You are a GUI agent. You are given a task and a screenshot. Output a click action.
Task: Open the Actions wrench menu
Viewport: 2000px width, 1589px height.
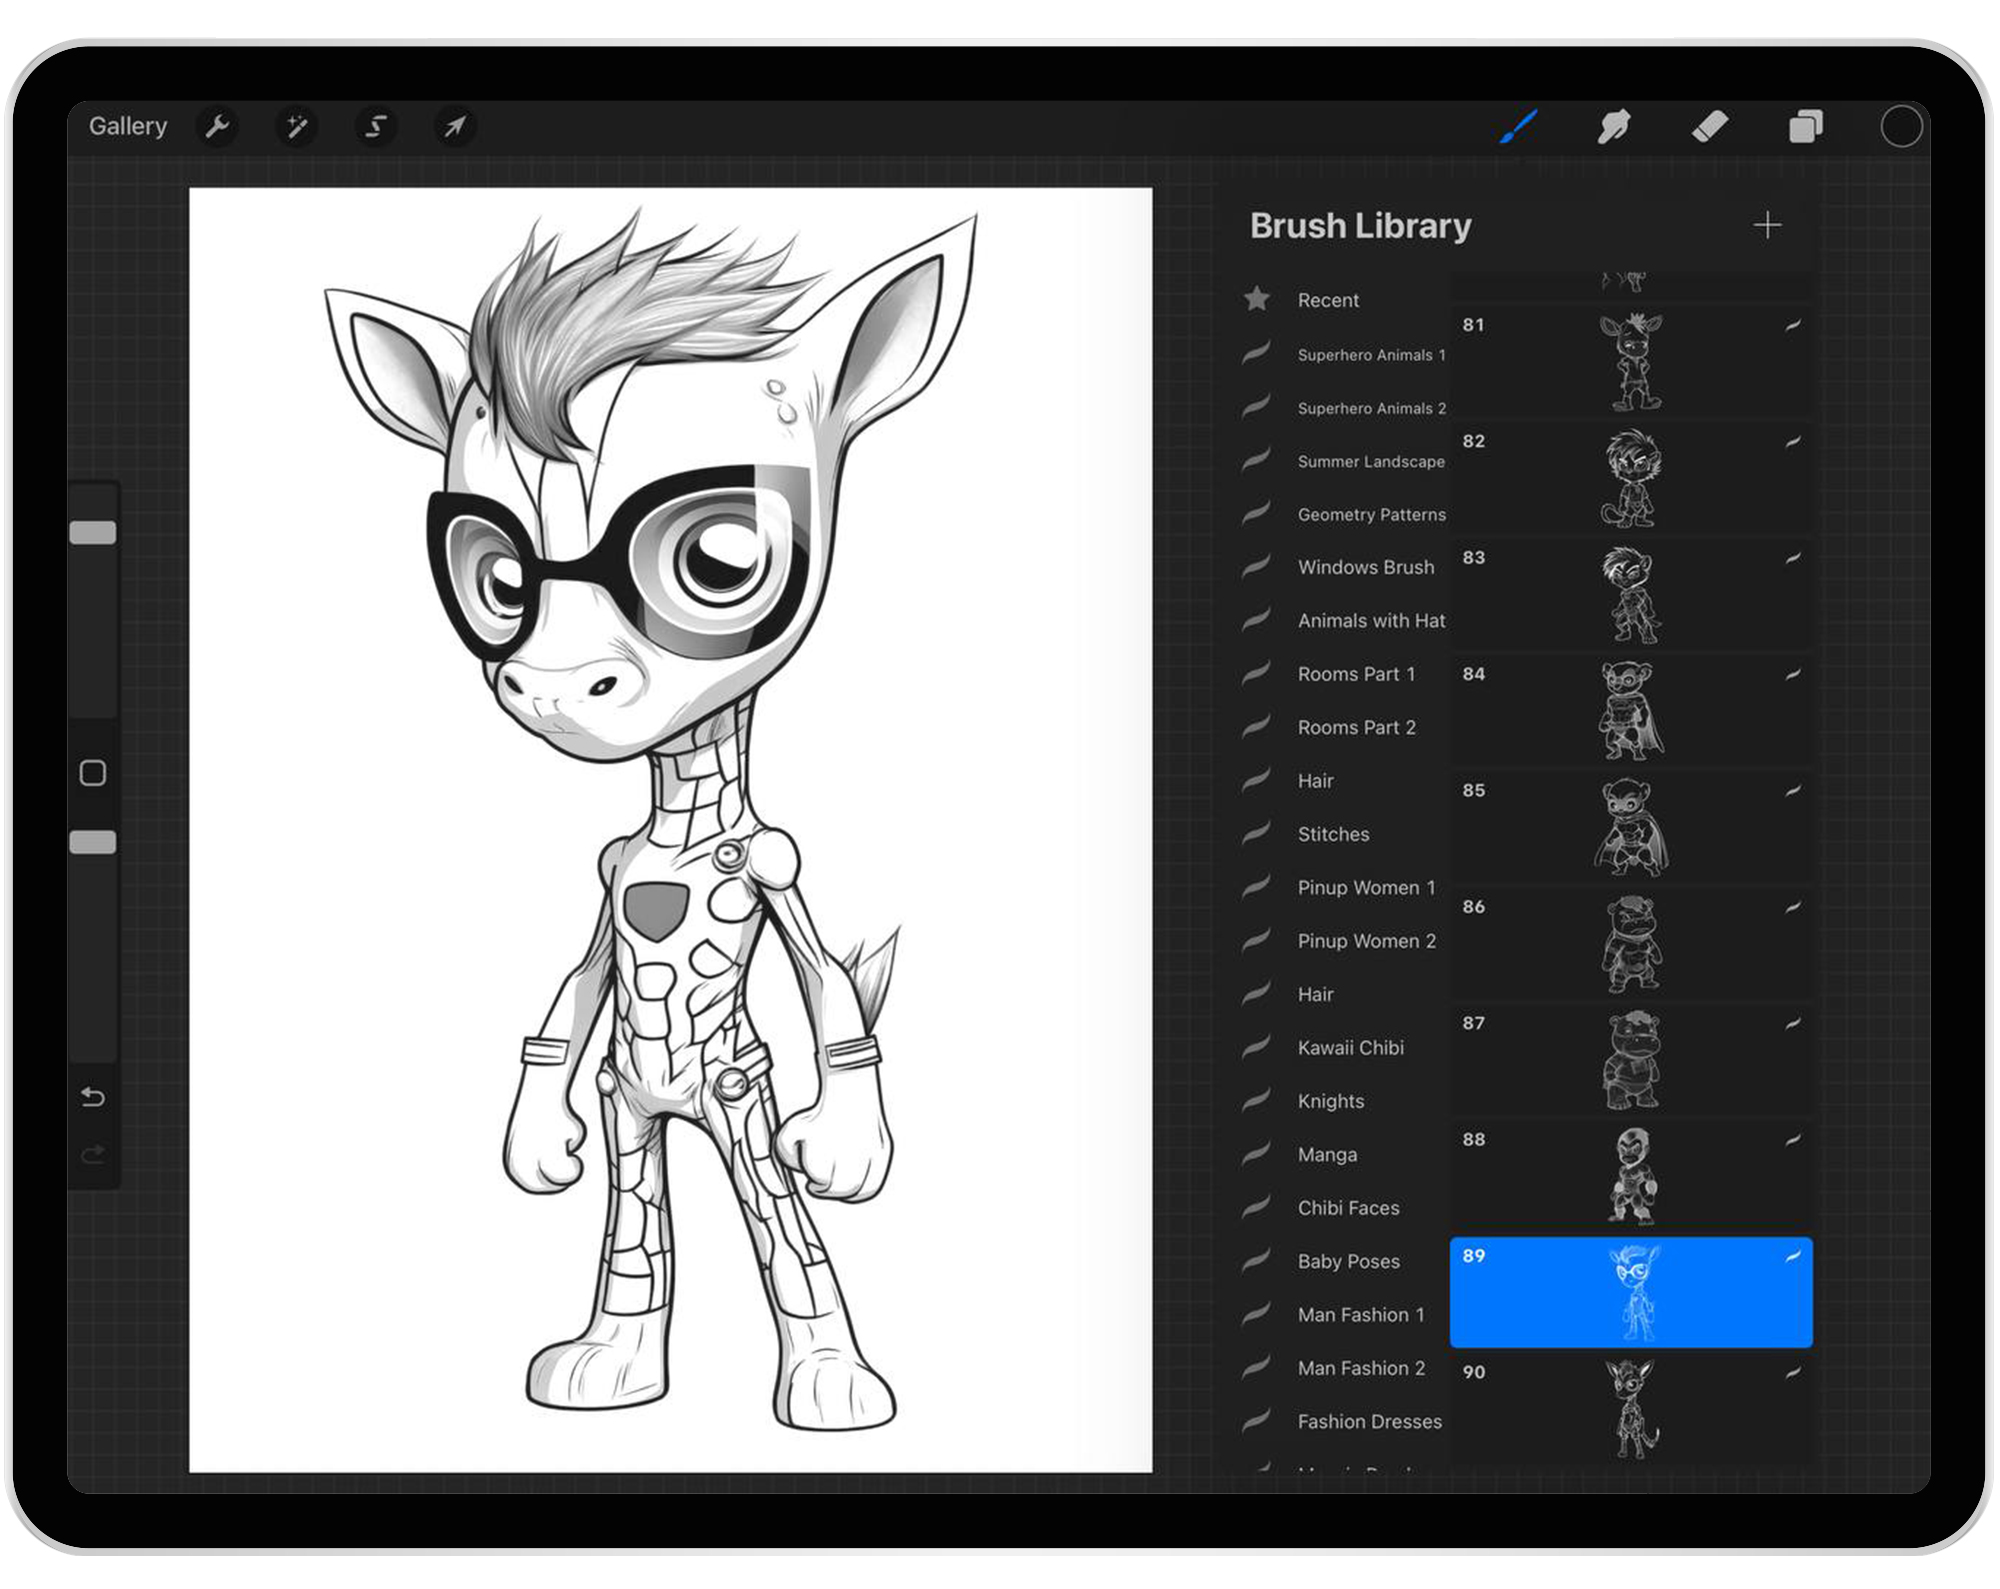(217, 126)
